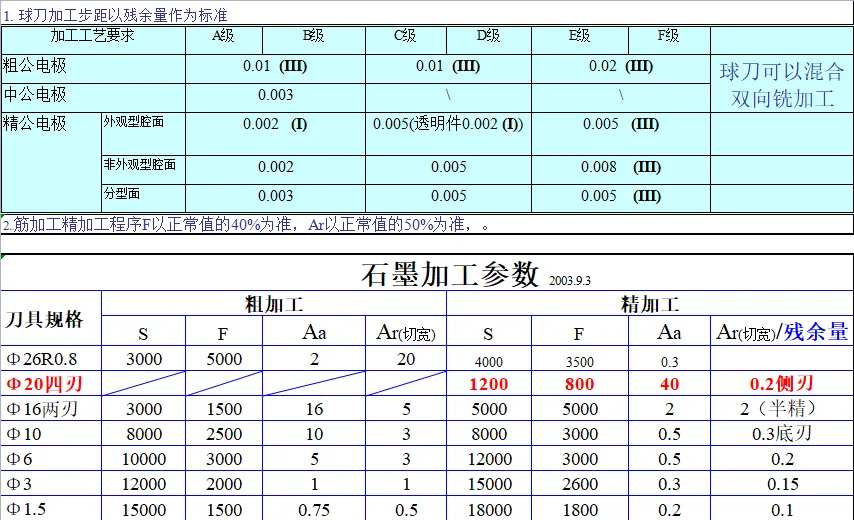This screenshot has height=520, width=854.
Task: Click the red 800 cell
Action: point(579,384)
